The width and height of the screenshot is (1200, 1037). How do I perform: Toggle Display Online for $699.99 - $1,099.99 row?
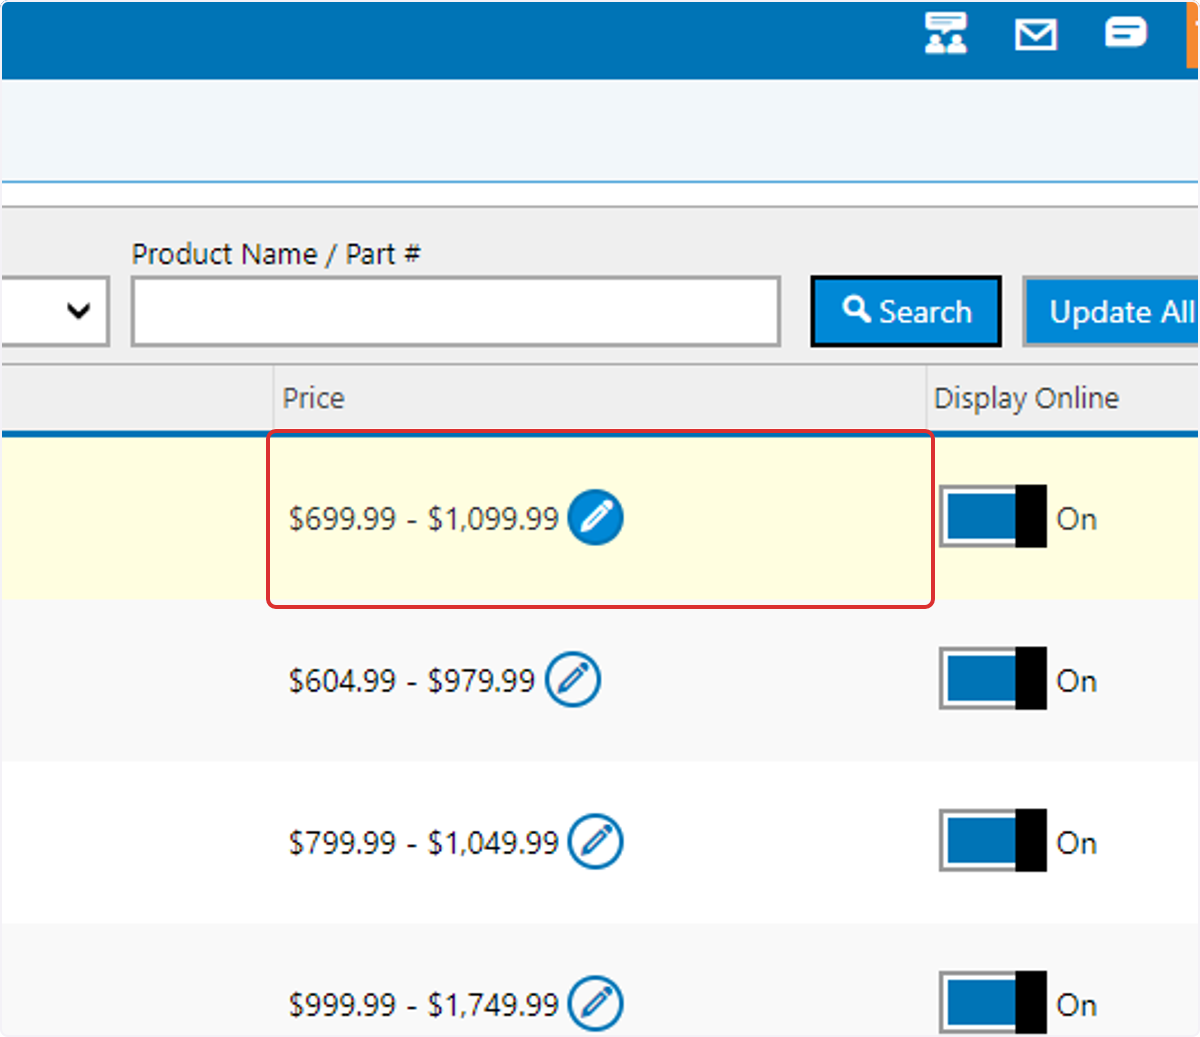click(x=993, y=517)
